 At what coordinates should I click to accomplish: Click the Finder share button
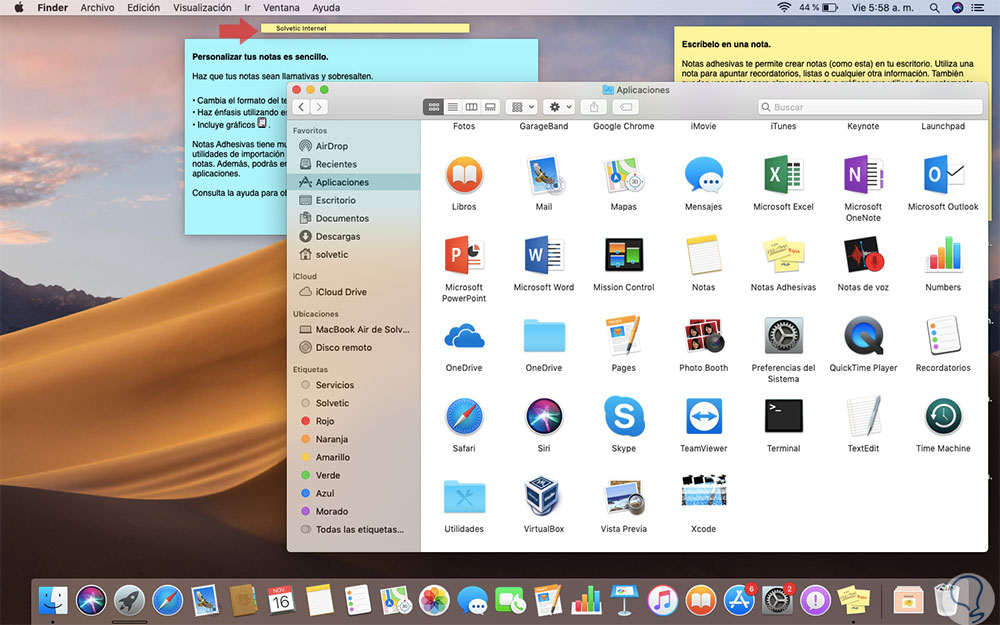[594, 107]
